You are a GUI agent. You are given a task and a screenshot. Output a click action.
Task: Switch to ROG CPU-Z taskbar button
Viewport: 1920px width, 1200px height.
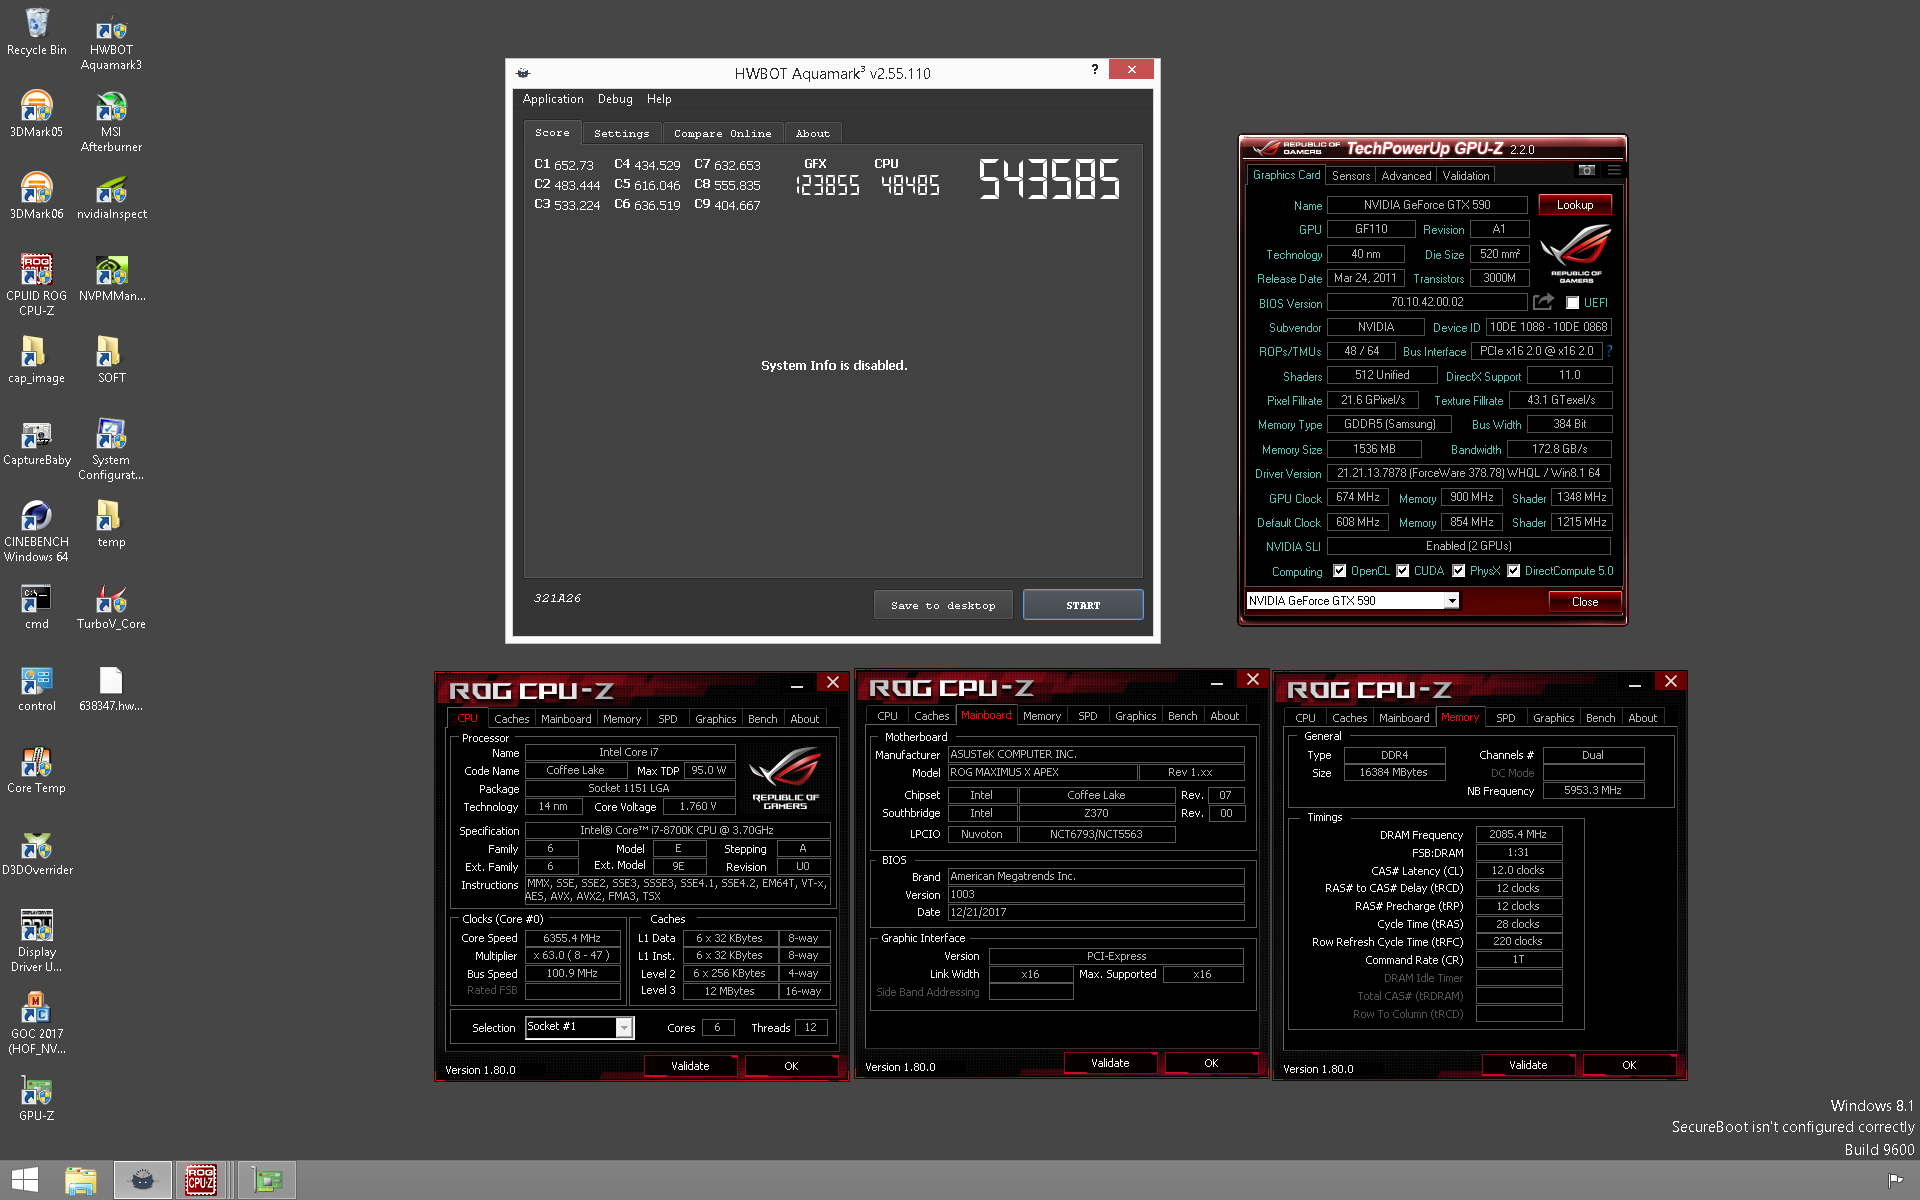[x=202, y=1180]
